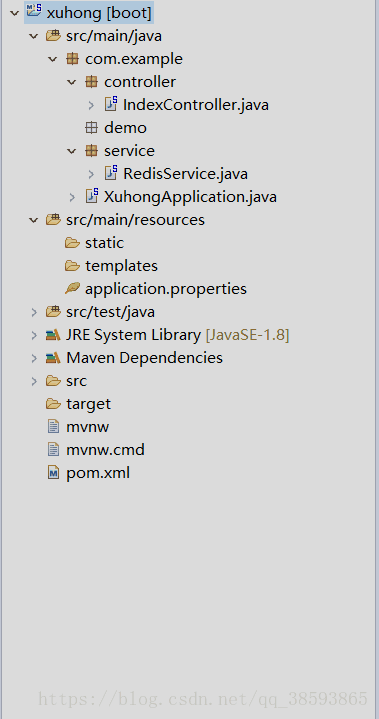The image size is (379, 719).
Task: Click the XuhongApplication.java file icon
Action: pos(92,196)
